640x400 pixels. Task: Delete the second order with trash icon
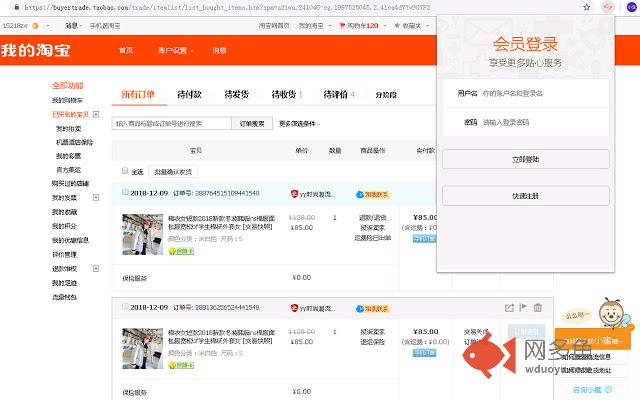click(x=538, y=308)
